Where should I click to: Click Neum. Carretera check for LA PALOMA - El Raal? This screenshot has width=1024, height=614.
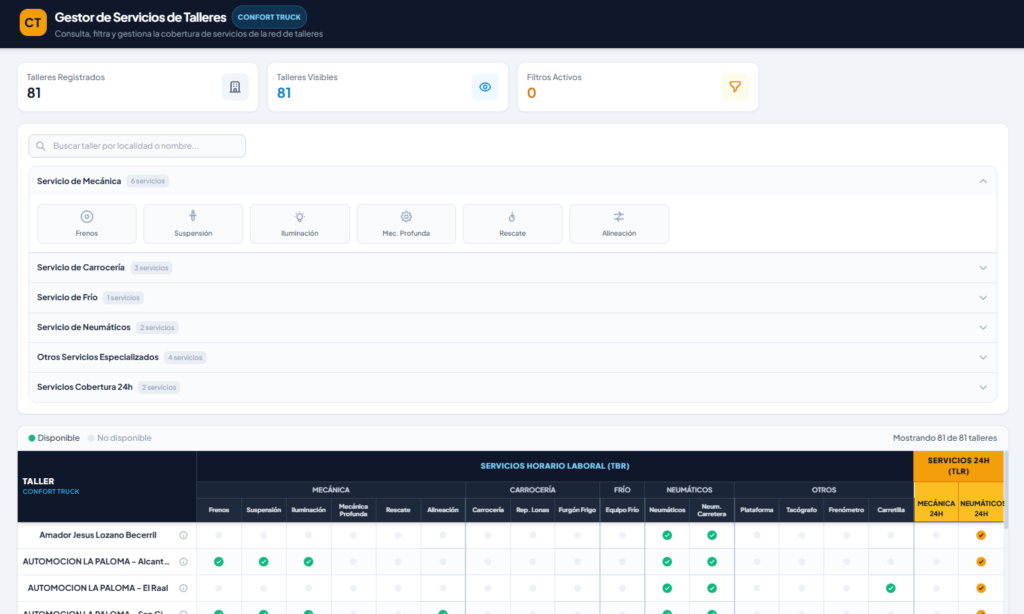pyautogui.click(x=712, y=588)
